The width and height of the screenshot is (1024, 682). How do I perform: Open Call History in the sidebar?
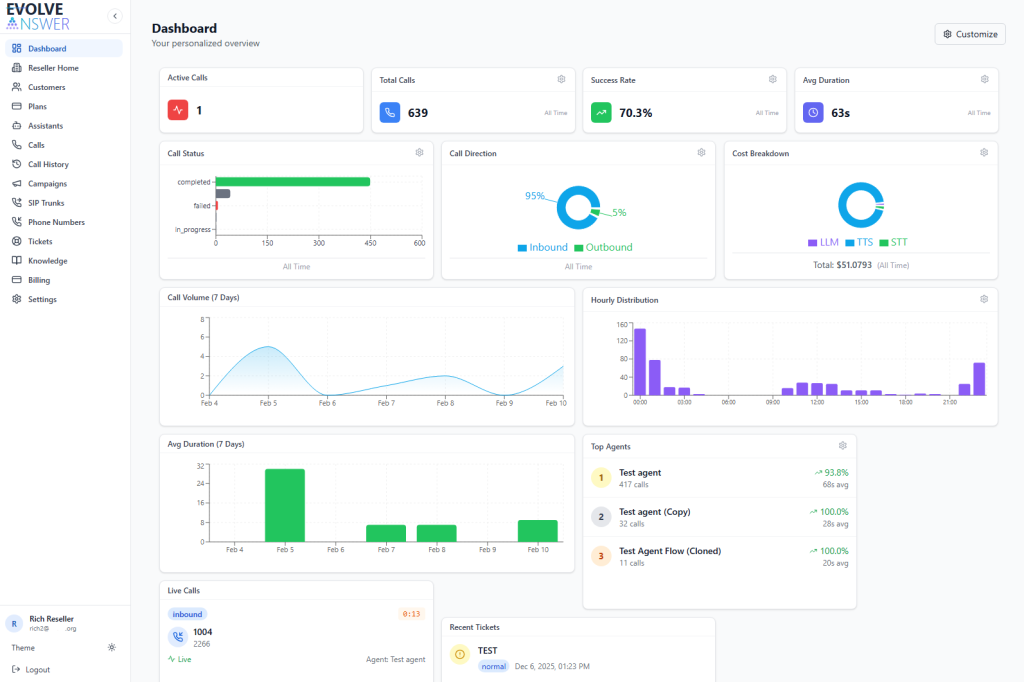pyautogui.click(x=48, y=164)
